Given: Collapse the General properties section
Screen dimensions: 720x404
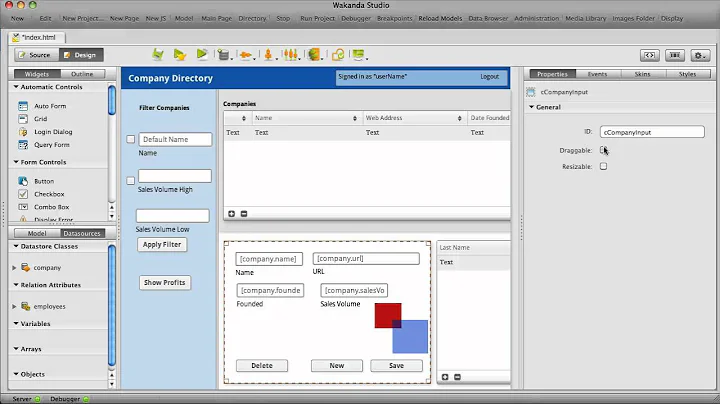Looking at the screenshot, I should point(532,107).
